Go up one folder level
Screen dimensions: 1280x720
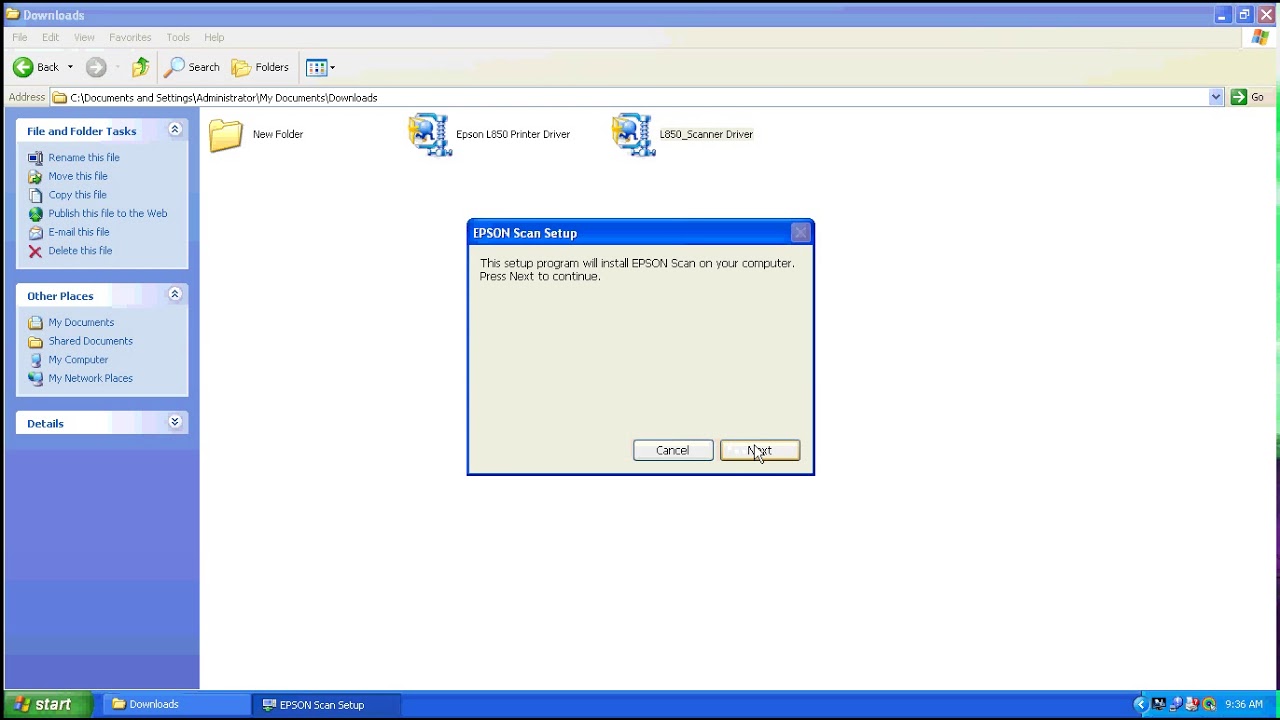(x=141, y=67)
